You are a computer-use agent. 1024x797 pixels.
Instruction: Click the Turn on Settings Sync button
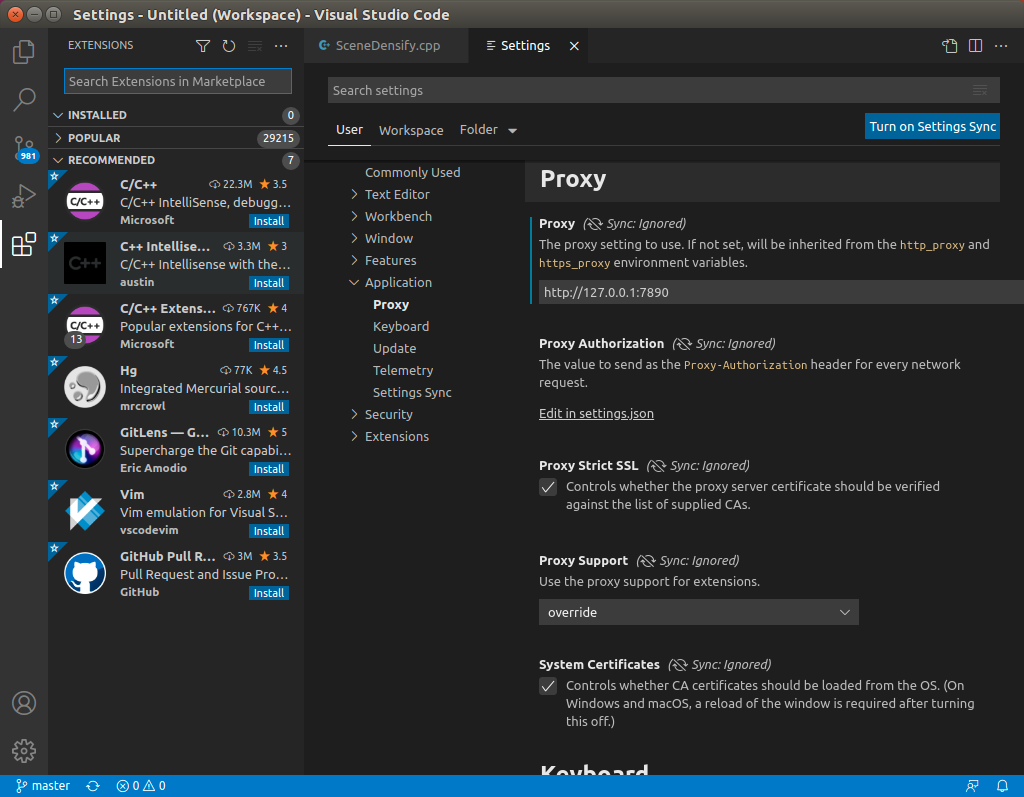931,126
